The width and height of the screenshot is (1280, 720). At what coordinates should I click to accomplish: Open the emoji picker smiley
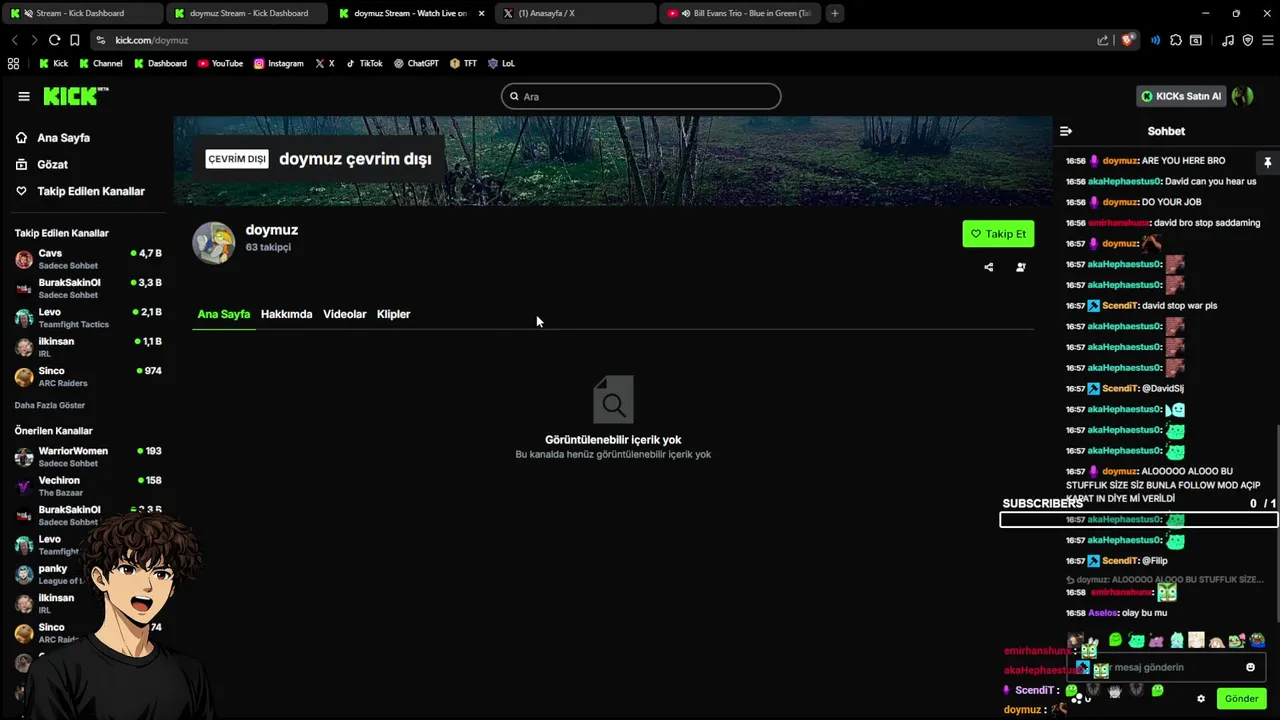point(1250,667)
